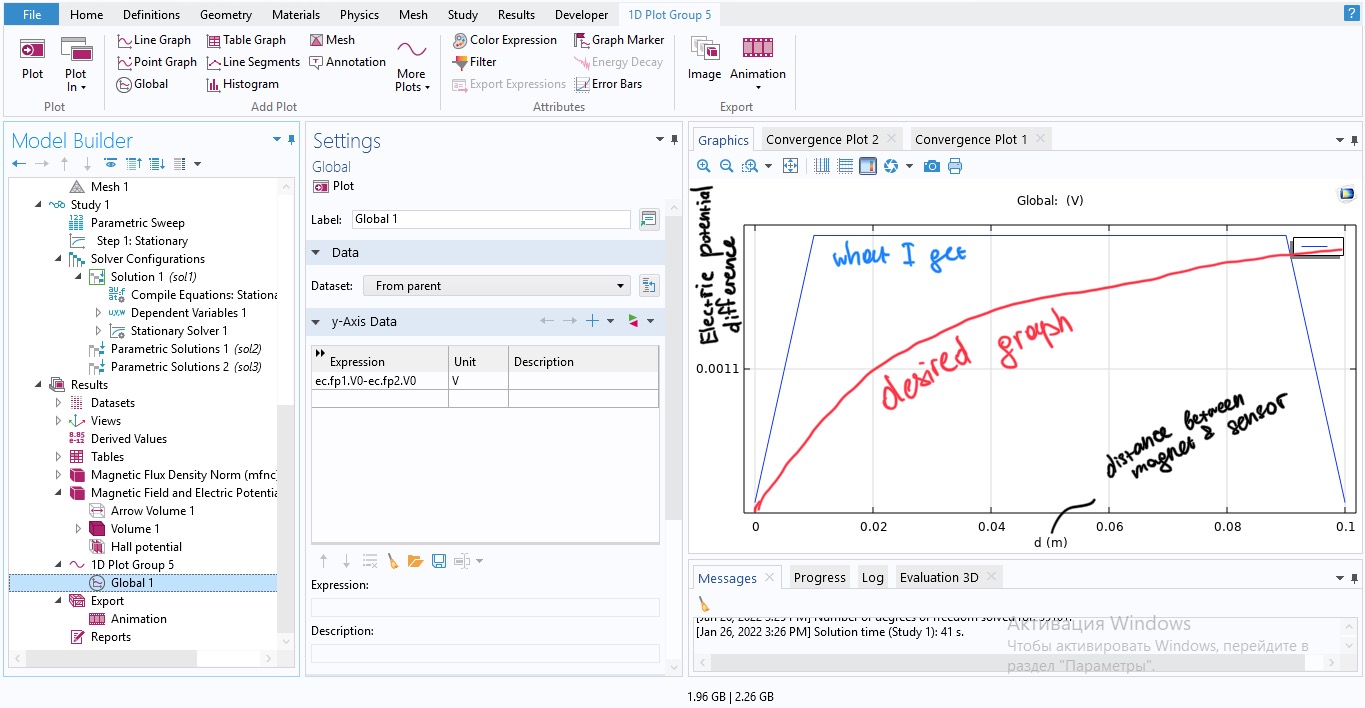This screenshot has width=1365, height=708.
Task: Click the save-to-file icon under expression table
Action: click(438, 561)
